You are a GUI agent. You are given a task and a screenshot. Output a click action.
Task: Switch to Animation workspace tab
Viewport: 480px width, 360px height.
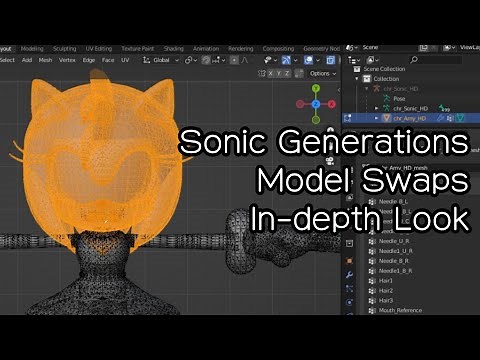[206, 49]
